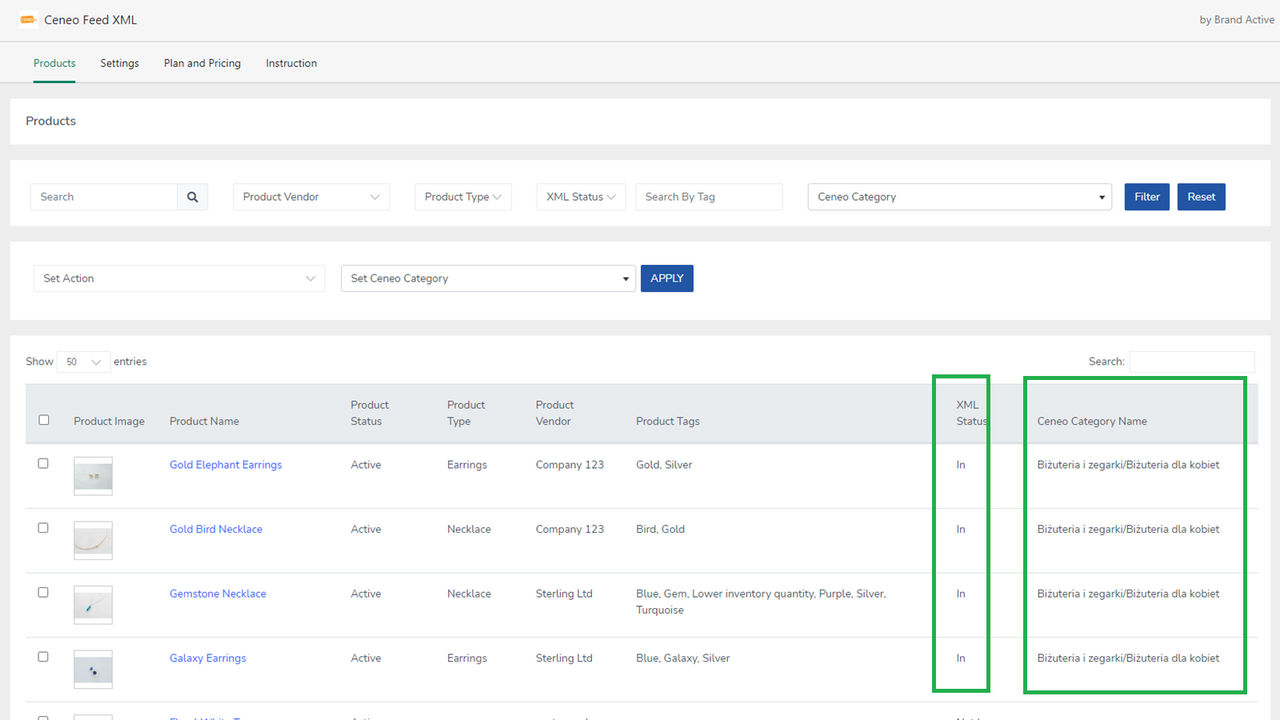The height and width of the screenshot is (720, 1280).
Task: Click the Reset button
Action: click(x=1201, y=197)
